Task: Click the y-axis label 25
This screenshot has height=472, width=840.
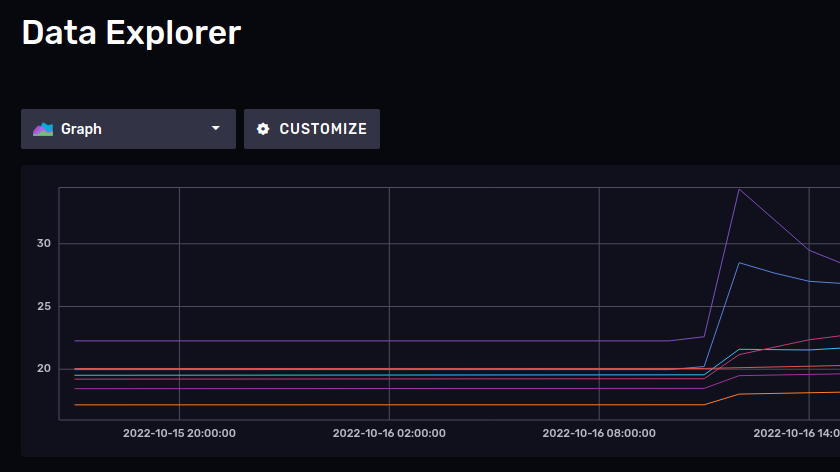Action: [43, 306]
